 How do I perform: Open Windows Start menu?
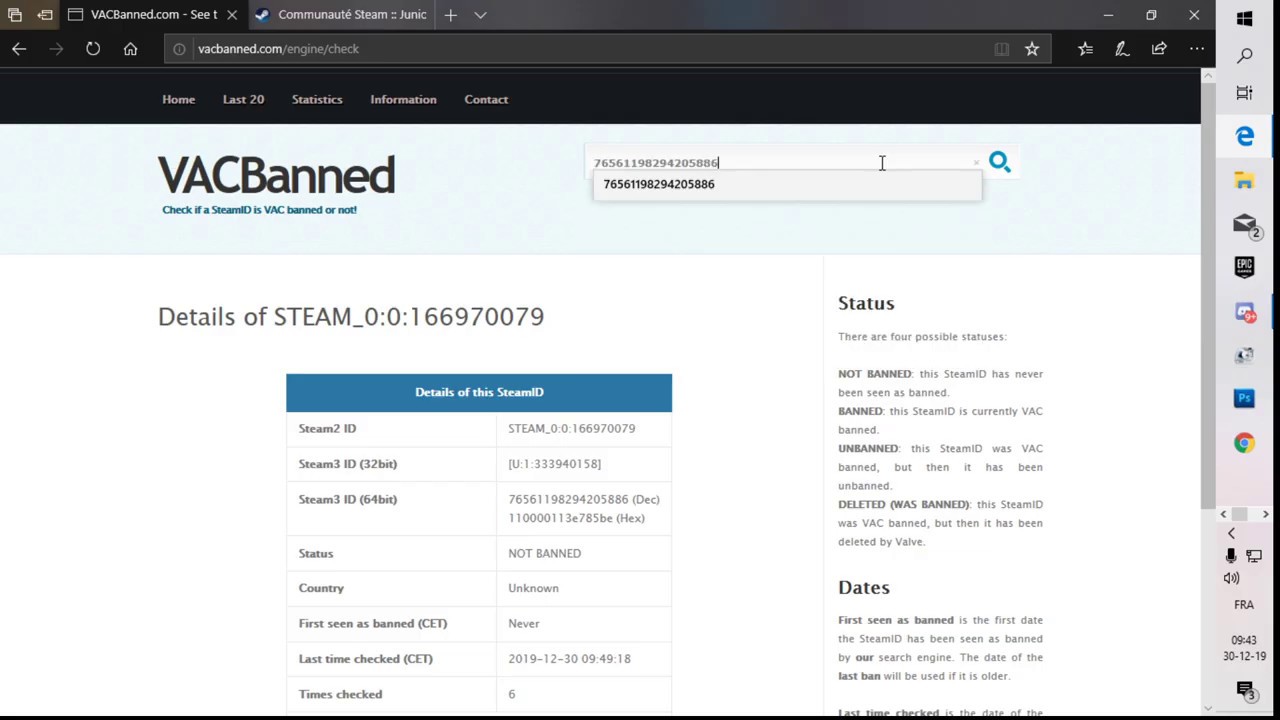click(x=1244, y=18)
